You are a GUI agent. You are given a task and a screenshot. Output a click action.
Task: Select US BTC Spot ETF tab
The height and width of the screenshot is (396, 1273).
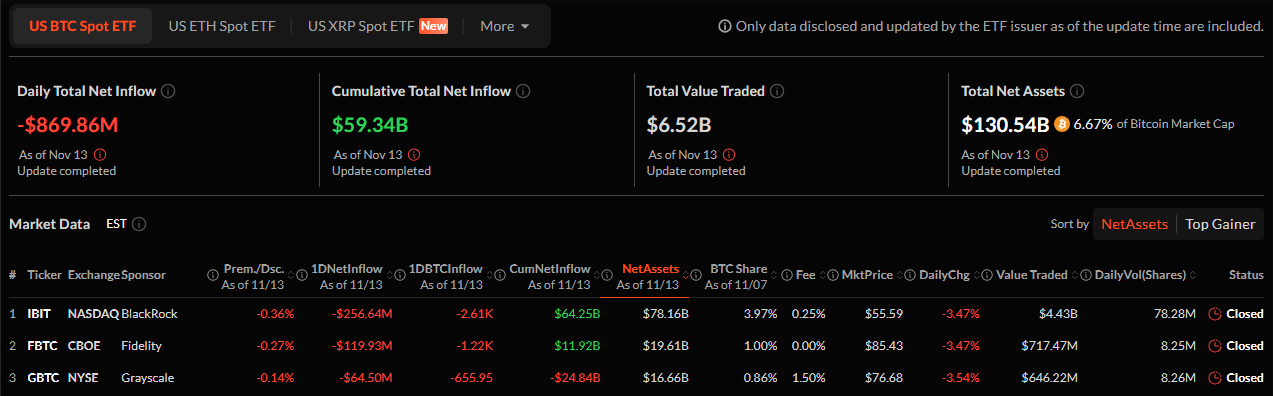82,26
